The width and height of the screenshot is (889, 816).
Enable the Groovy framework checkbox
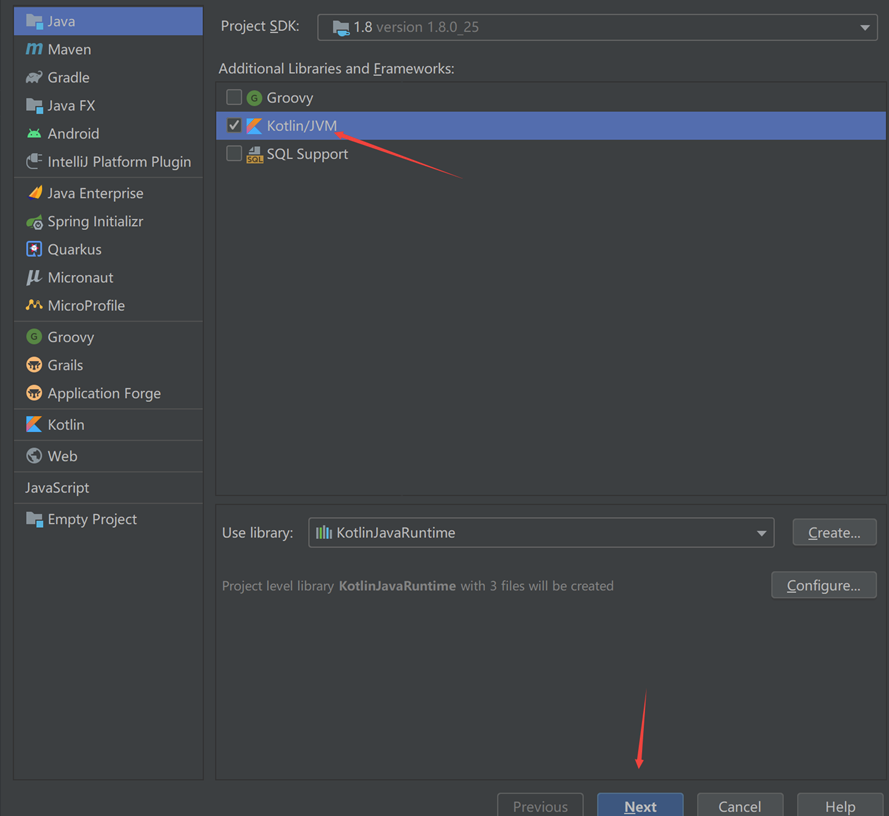pyautogui.click(x=234, y=98)
